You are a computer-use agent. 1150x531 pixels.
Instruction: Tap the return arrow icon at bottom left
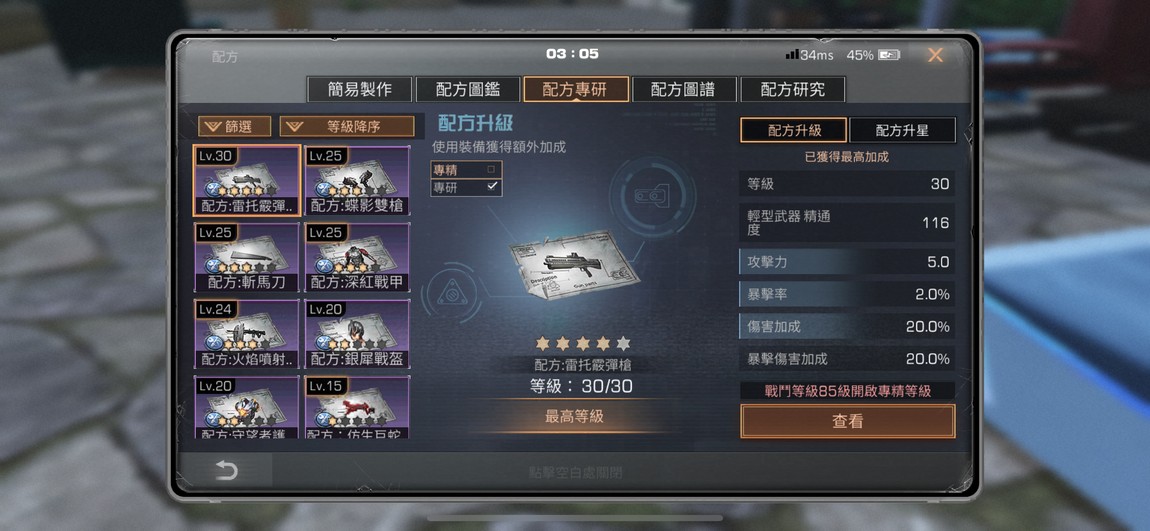coord(227,471)
